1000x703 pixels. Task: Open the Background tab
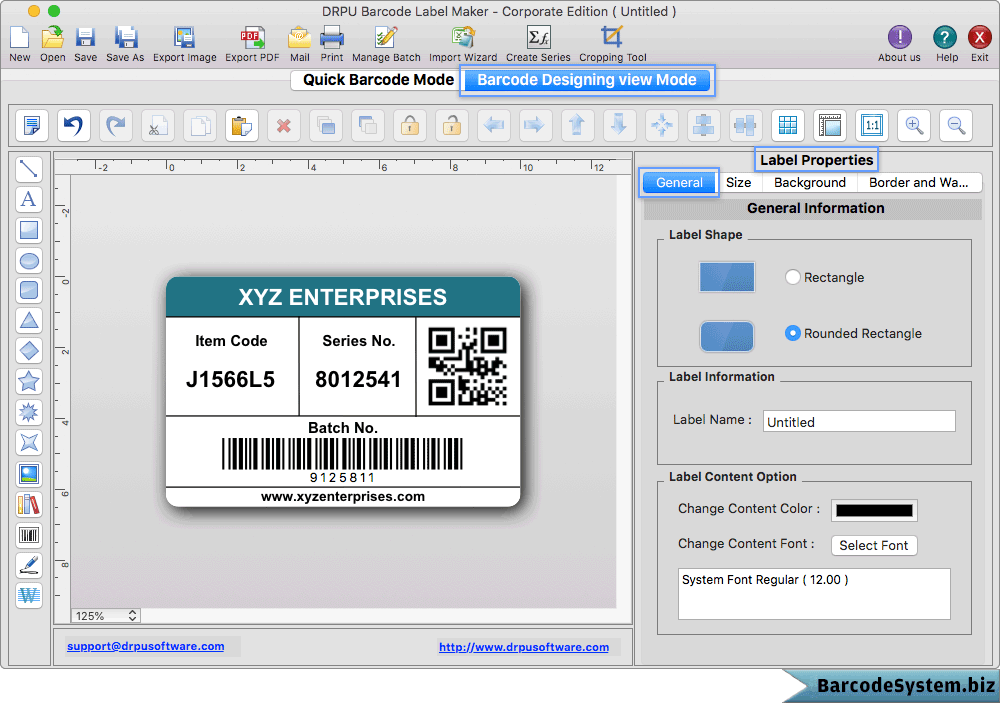tap(810, 182)
